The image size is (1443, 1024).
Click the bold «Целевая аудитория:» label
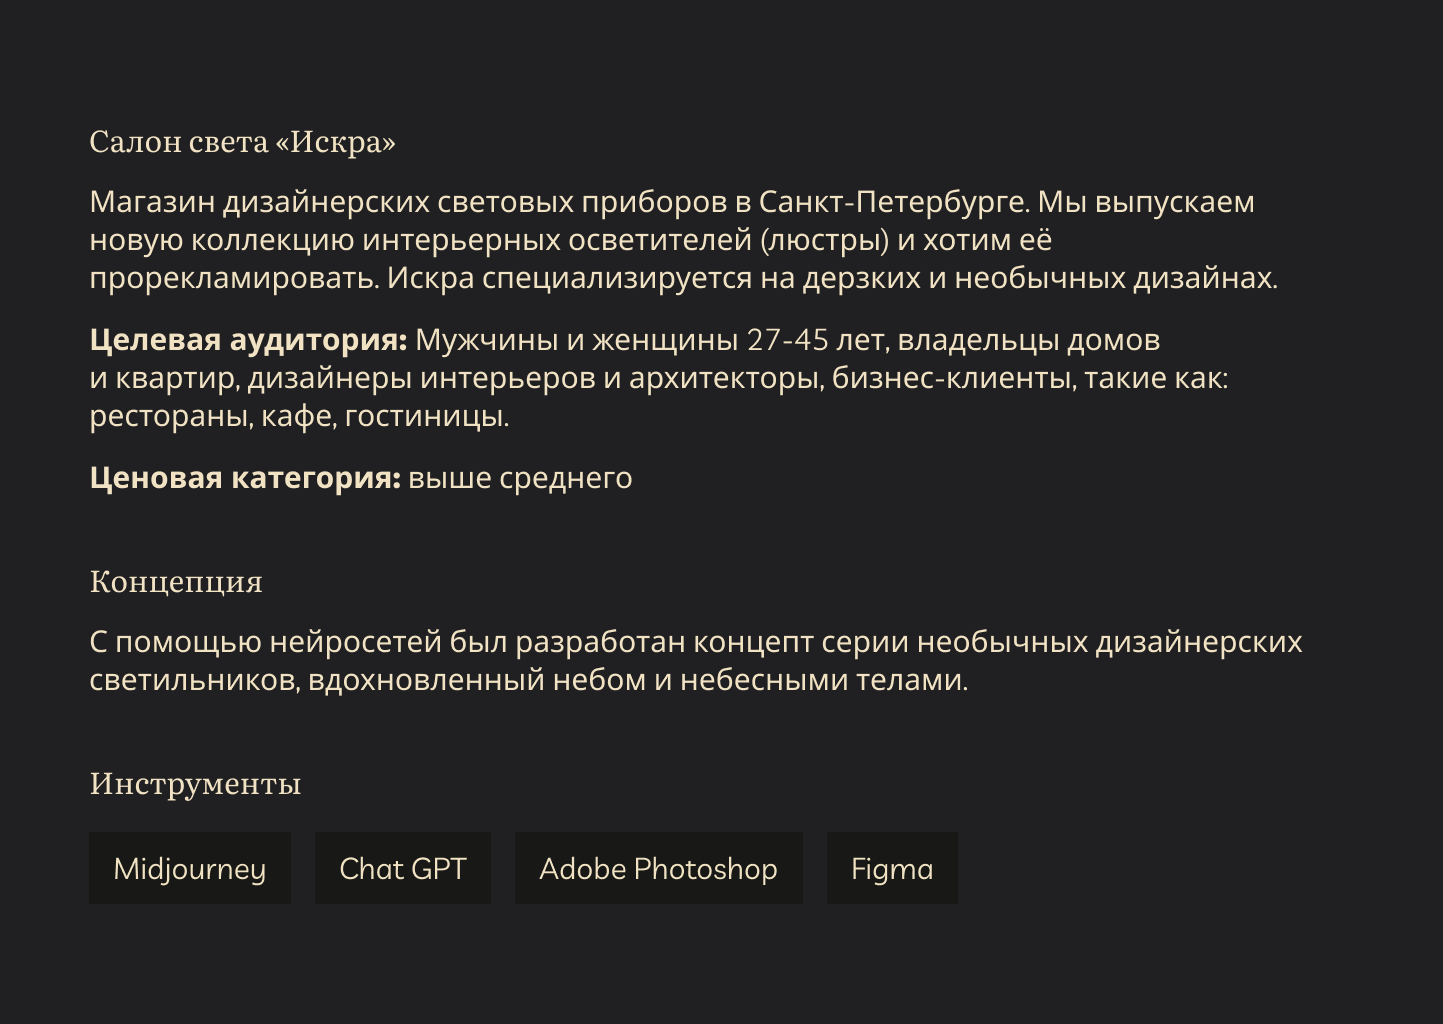click(x=248, y=340)
